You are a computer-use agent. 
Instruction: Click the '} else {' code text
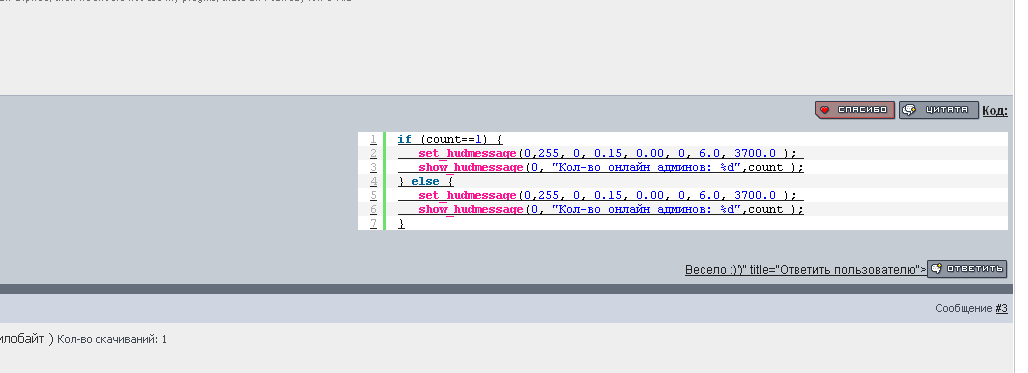click(x=425, y=182)
